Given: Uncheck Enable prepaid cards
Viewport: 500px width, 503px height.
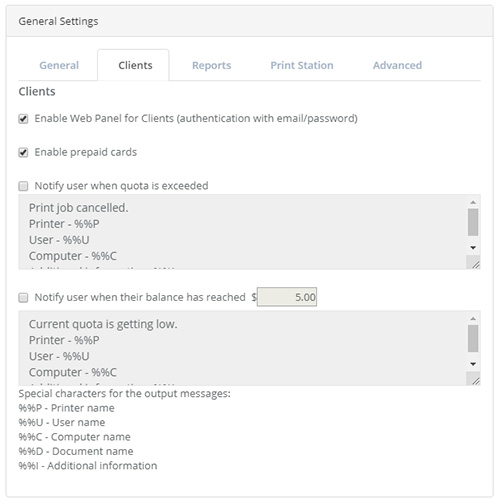Looking at the screenshot, I should 23,153.
